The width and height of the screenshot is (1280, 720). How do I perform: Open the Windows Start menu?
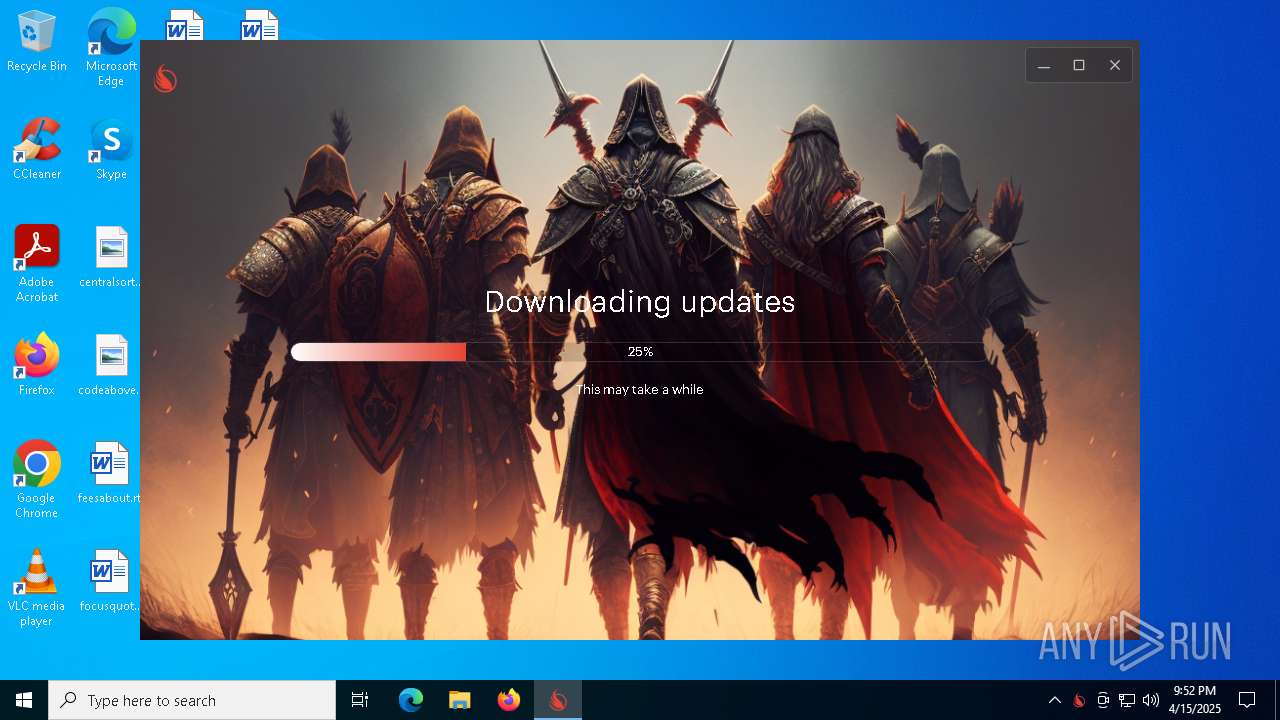[24, 700]
